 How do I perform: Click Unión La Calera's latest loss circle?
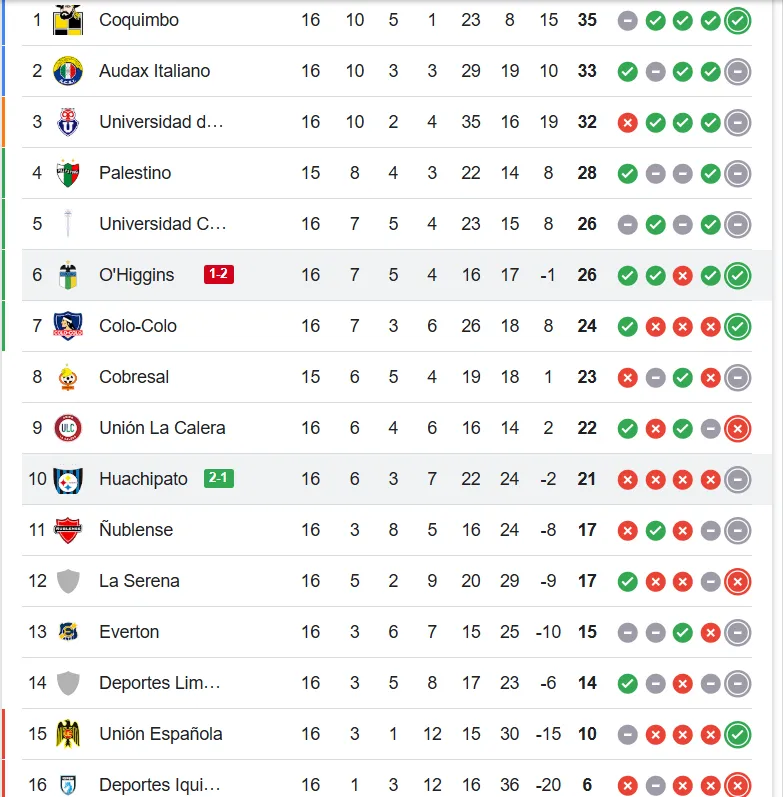click(x=737, y=428)
